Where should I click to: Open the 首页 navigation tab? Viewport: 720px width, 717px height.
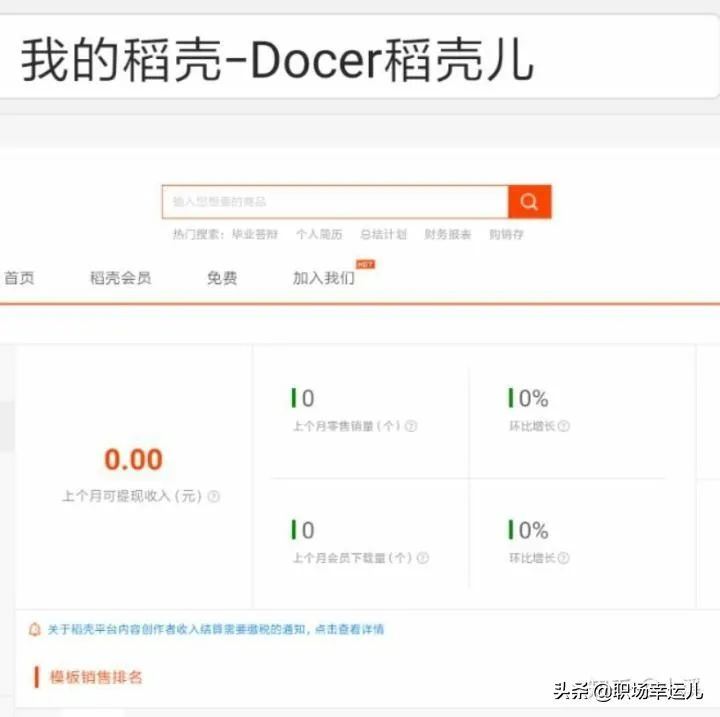tap(19, 278)
